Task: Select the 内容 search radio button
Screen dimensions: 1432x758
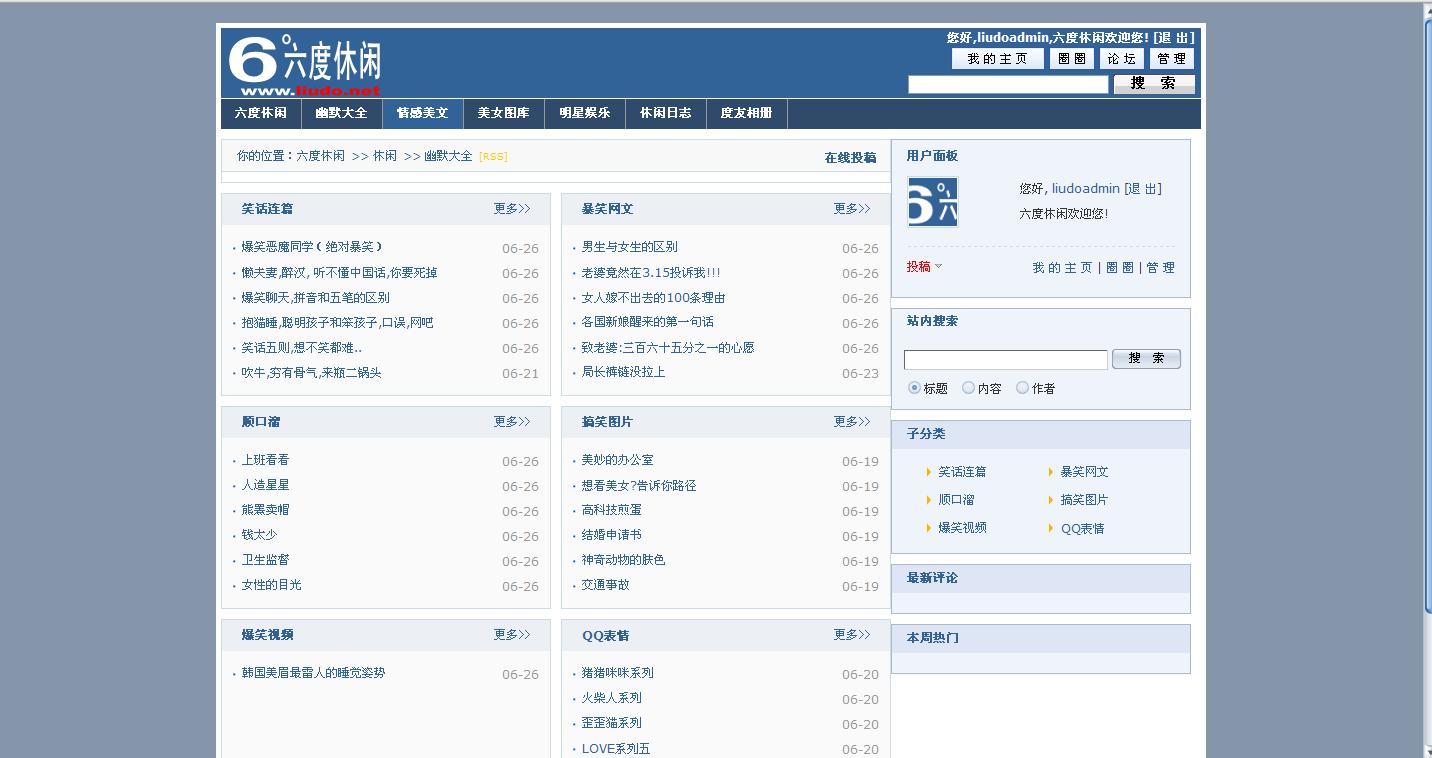Action: (x=968, y=388)
